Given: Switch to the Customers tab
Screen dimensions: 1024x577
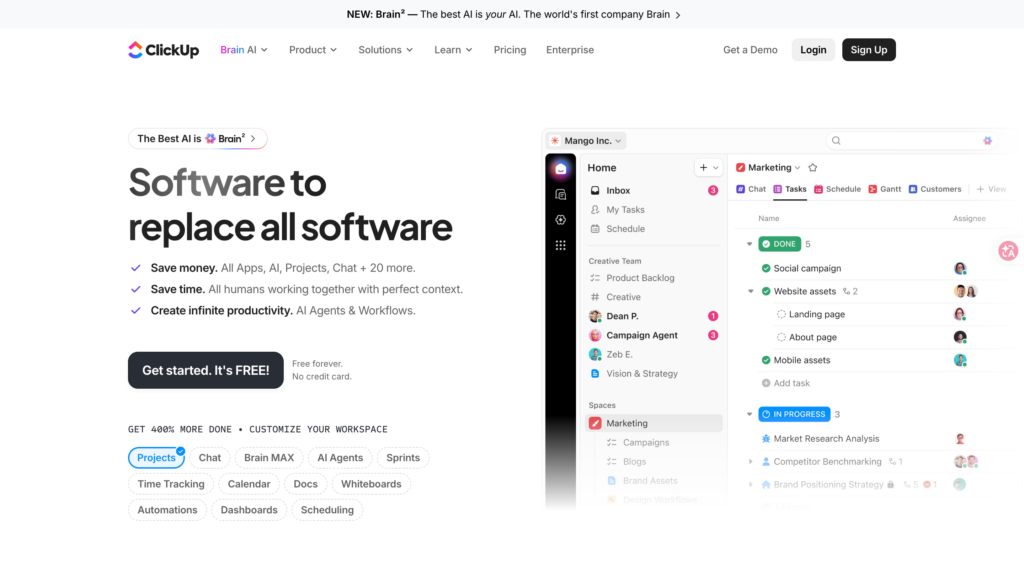Looking at the screenshot, I should point(935,189).
